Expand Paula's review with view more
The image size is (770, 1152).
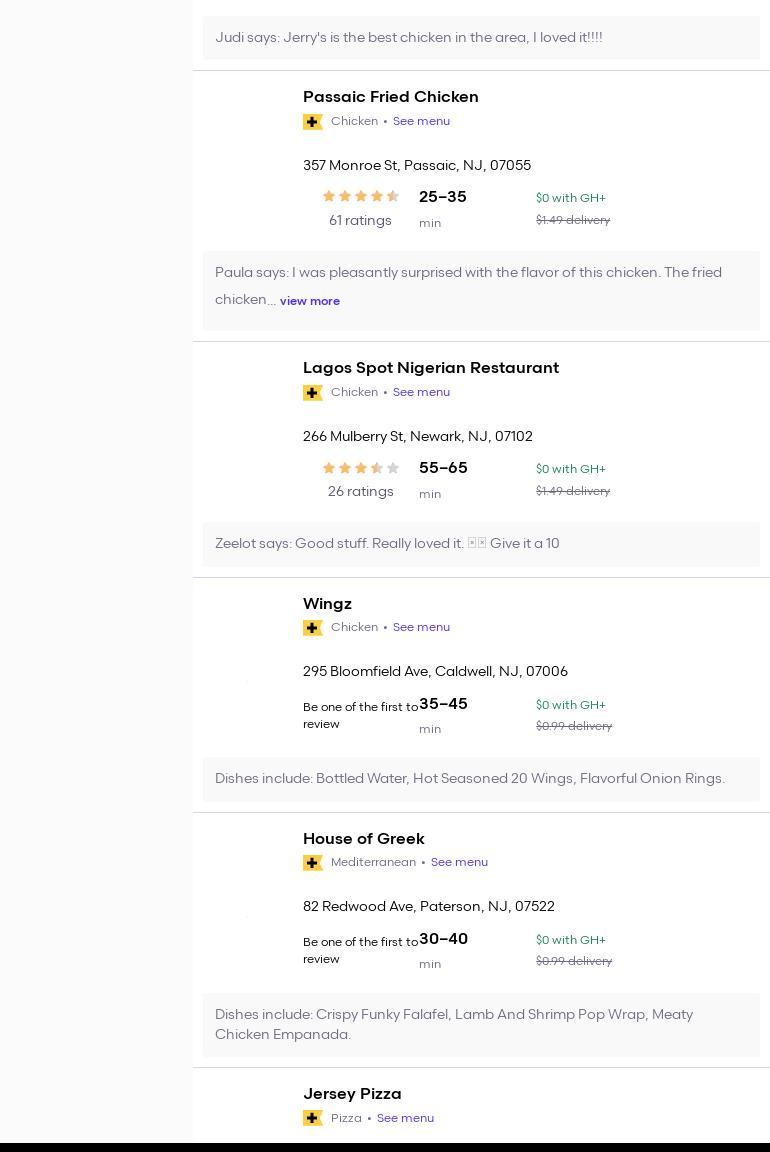tap(310, 301)
